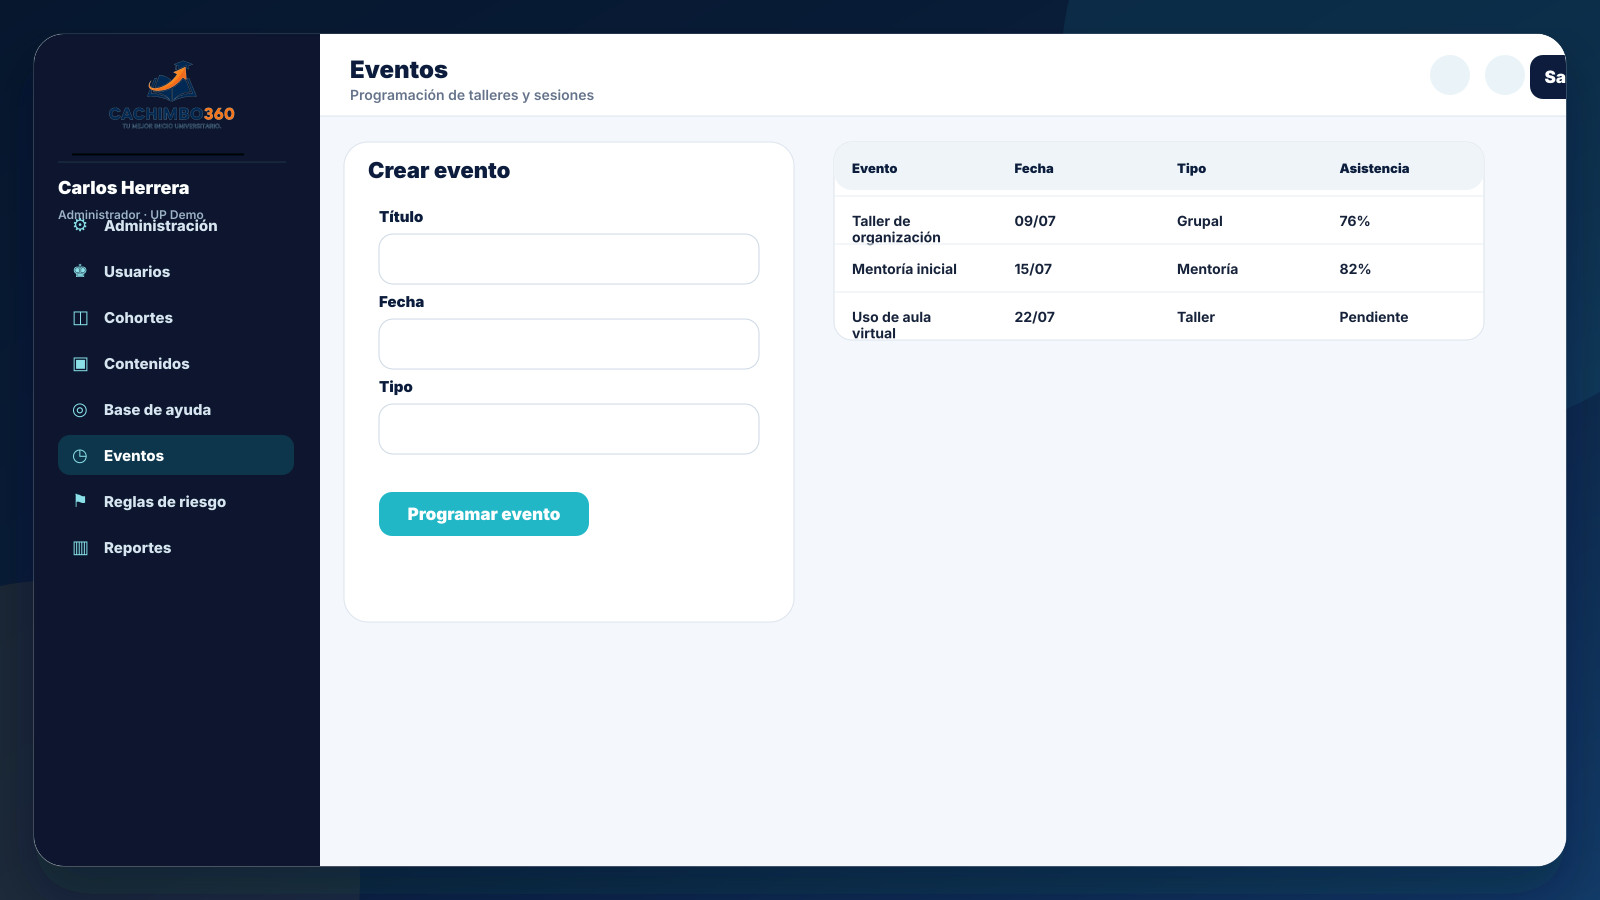Open Cohortes in the sidebar
This screenshot has height=900, width=1600.
[176, 318]
